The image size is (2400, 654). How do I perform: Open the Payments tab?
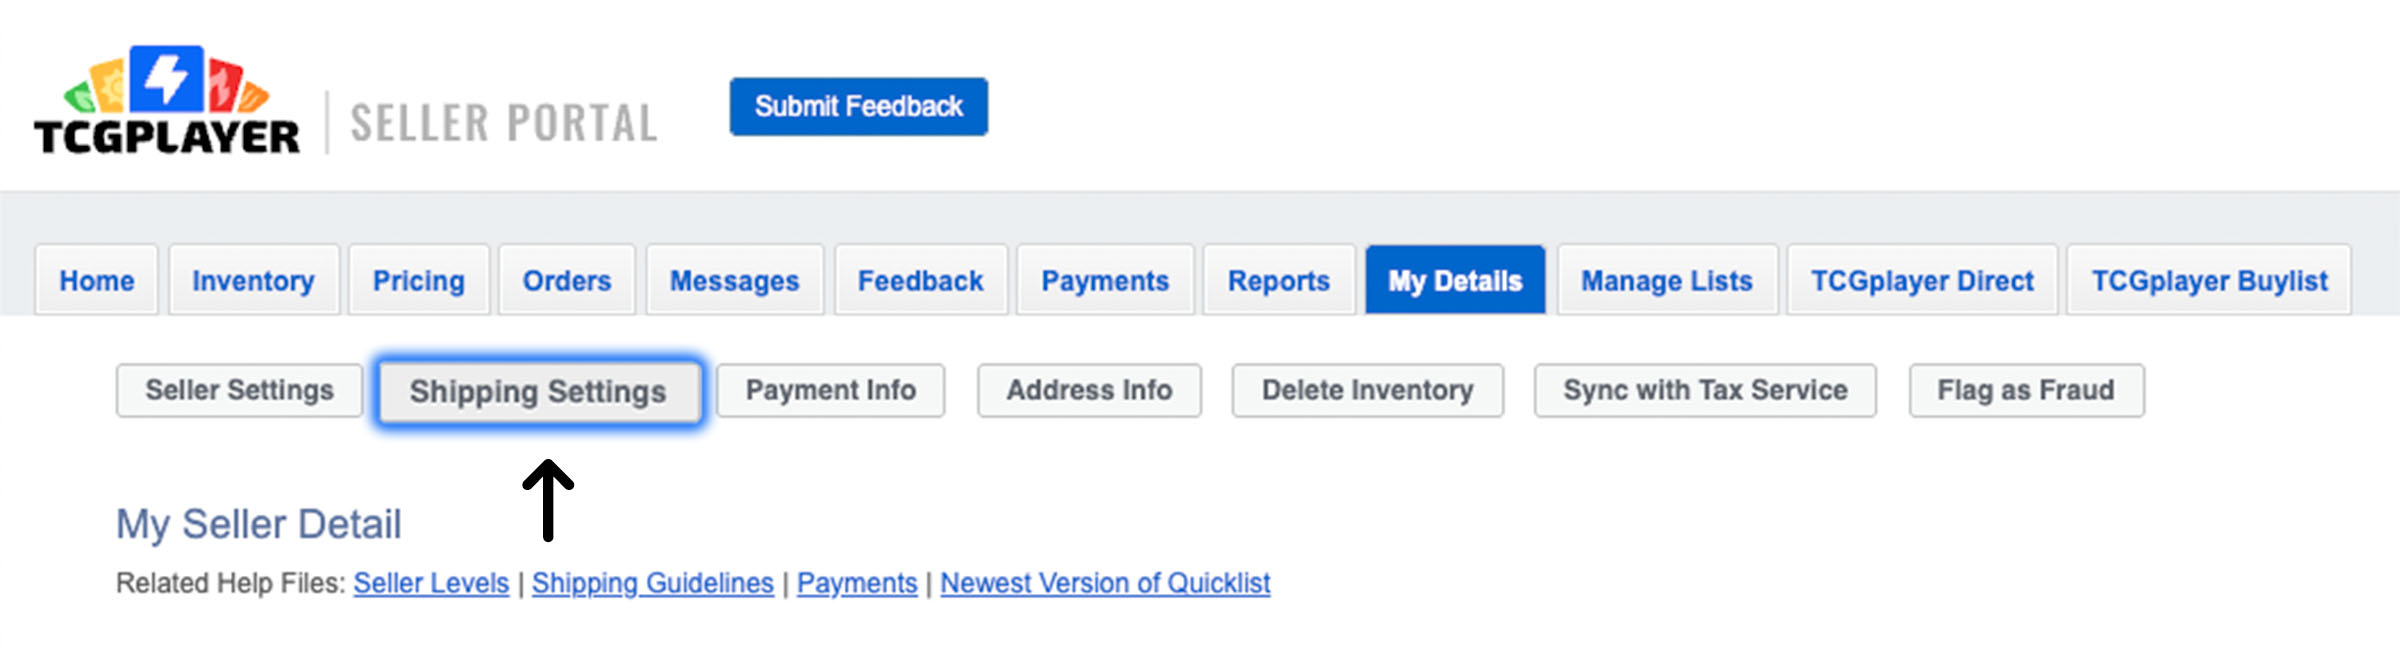tap(1105, 281)
